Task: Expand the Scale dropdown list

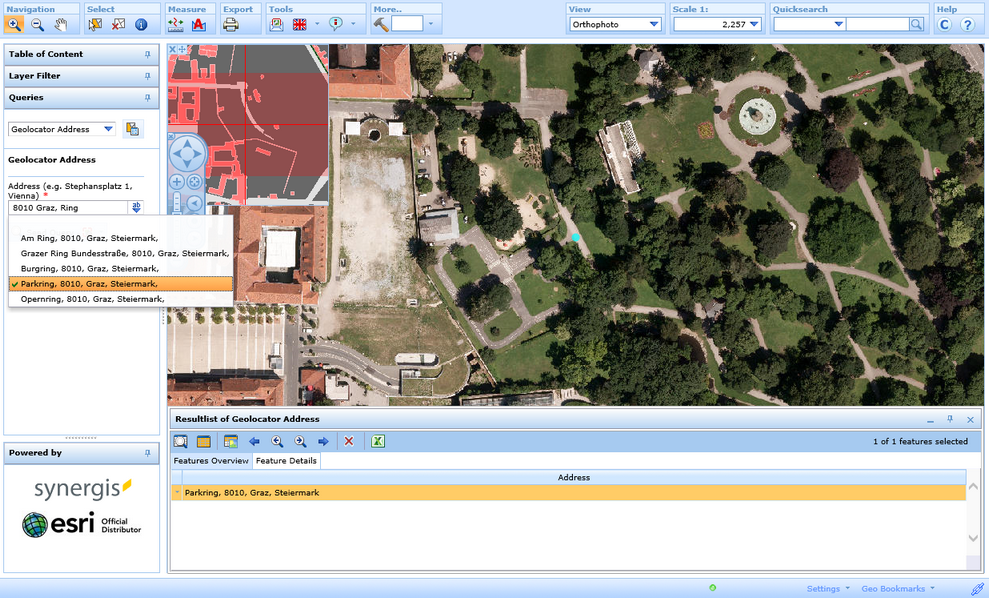Action: pos(754,24)
